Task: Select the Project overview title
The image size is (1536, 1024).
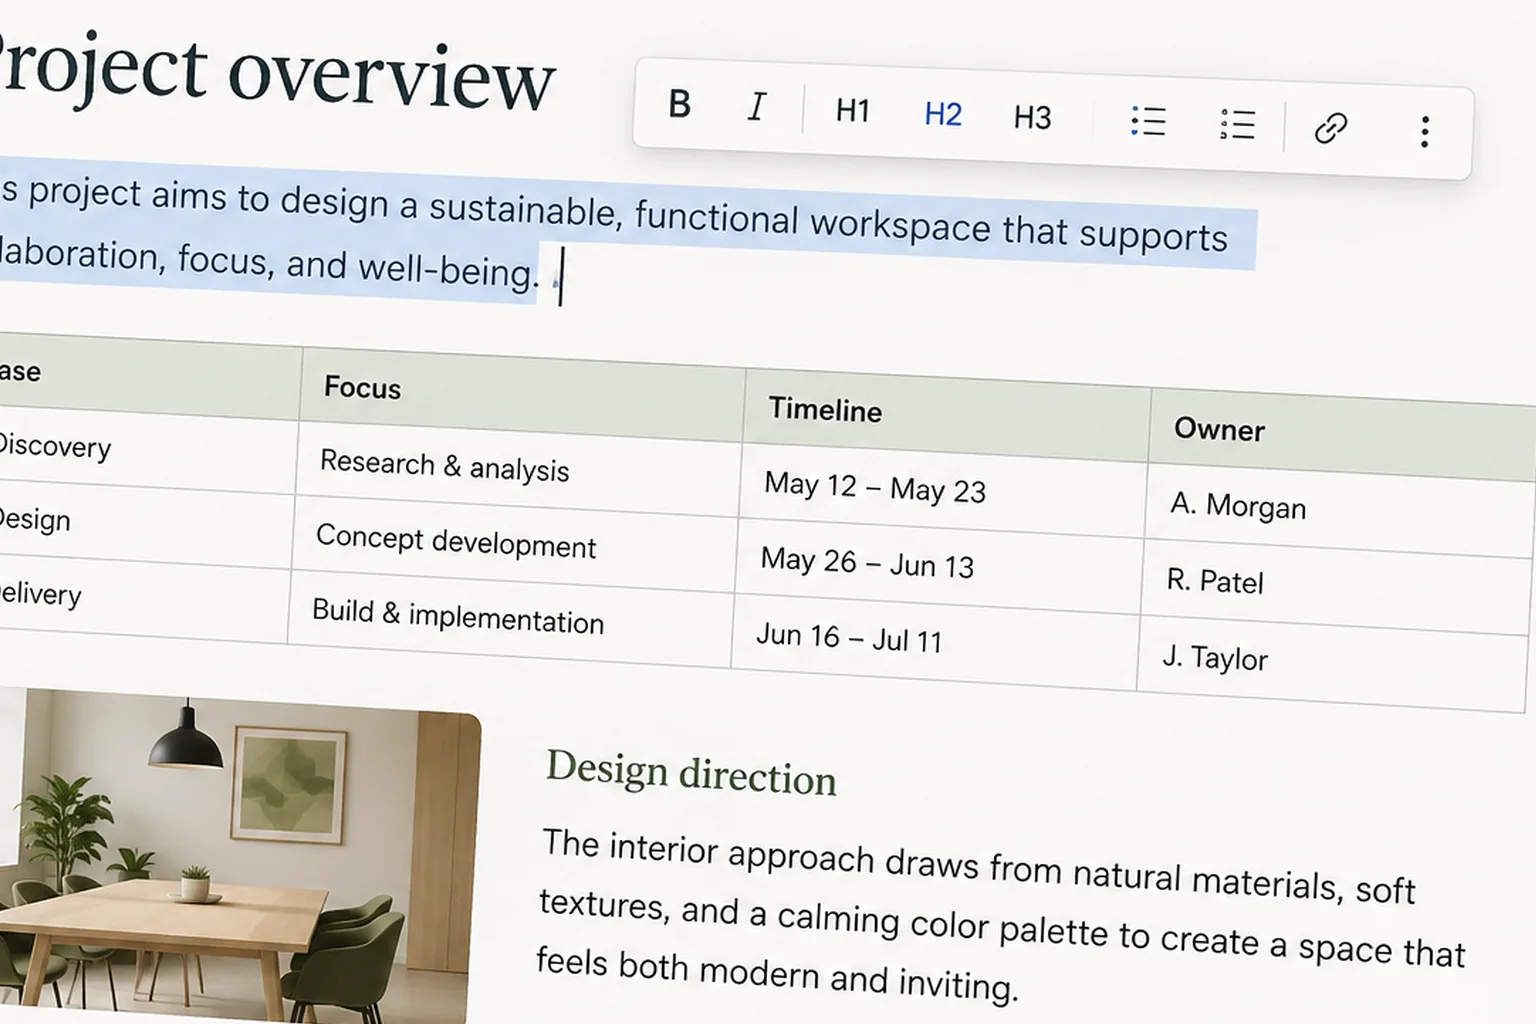Action: point(275,72)
